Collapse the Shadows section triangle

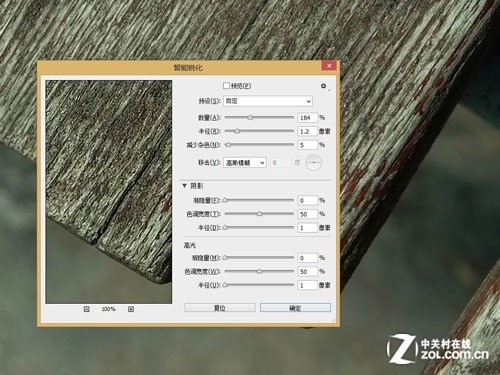[x=184, y=186]
